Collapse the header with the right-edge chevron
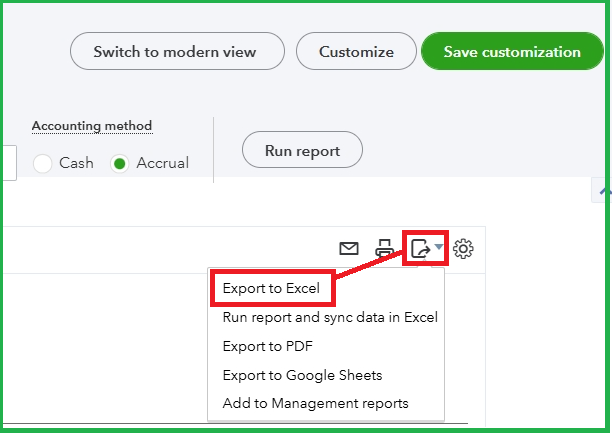The image size is (612, 434). 603,190
